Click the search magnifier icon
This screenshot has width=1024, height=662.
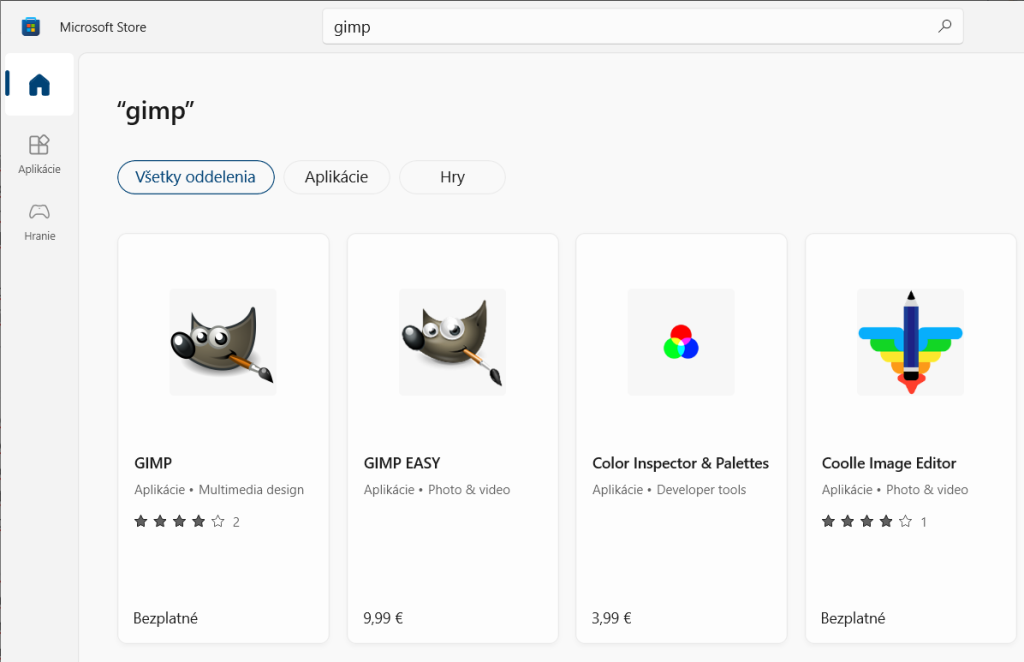944,27
